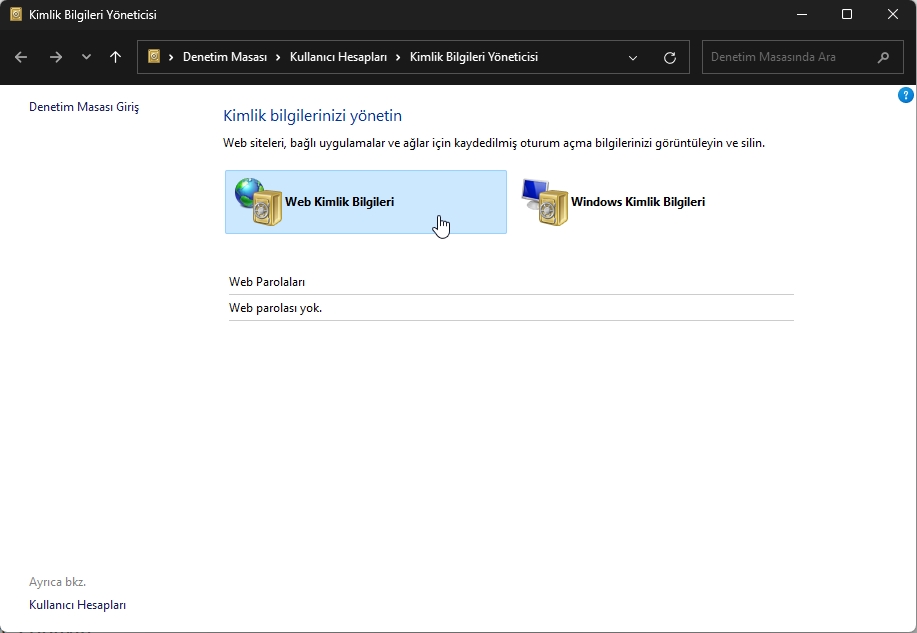Open the recent locations dropdown arrow
Viewport: 917px width, 633px height.
point(86,57)
